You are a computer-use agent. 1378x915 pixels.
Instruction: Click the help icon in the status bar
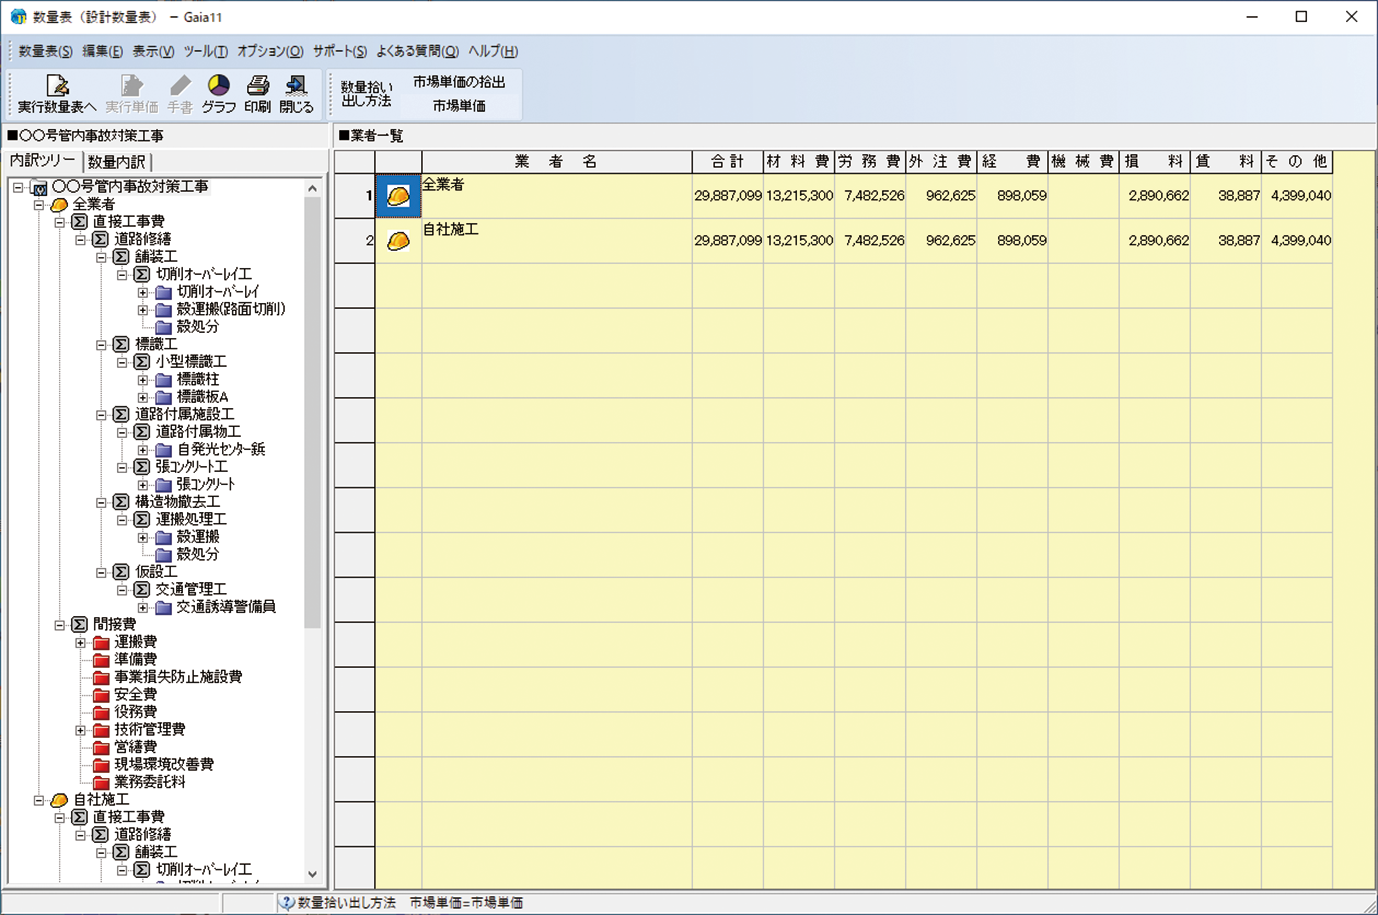tap(287, 903)
